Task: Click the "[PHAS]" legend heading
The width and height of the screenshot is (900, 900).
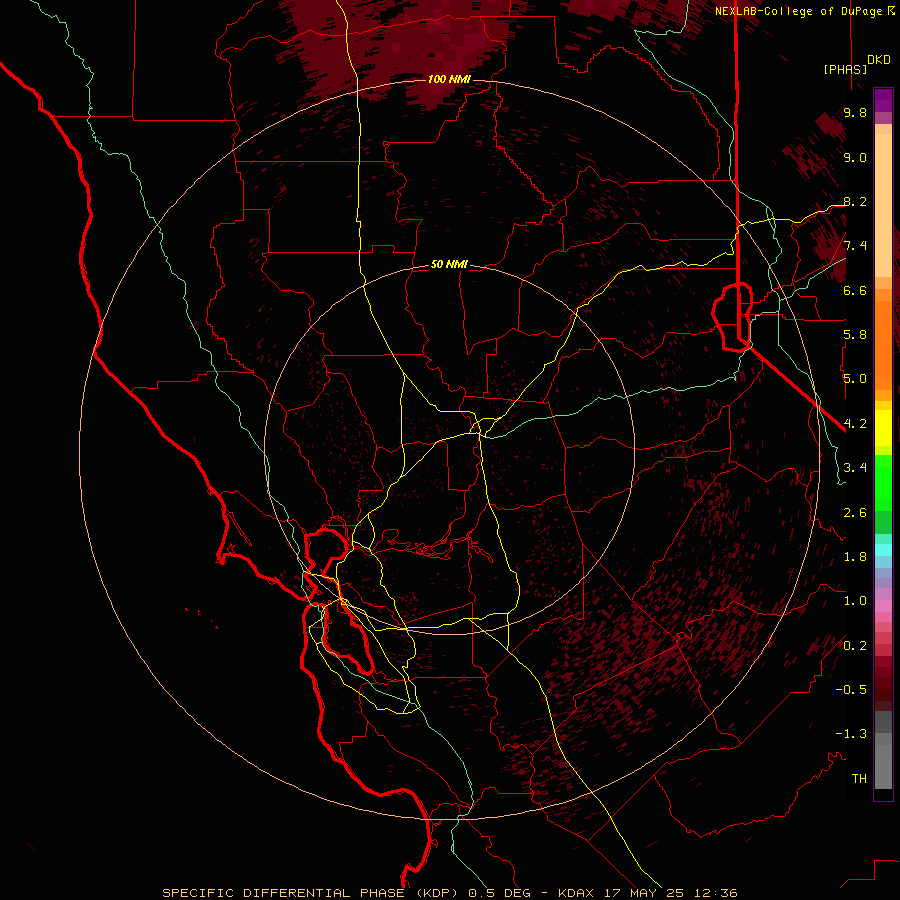Action: click(x=845, y=69)
